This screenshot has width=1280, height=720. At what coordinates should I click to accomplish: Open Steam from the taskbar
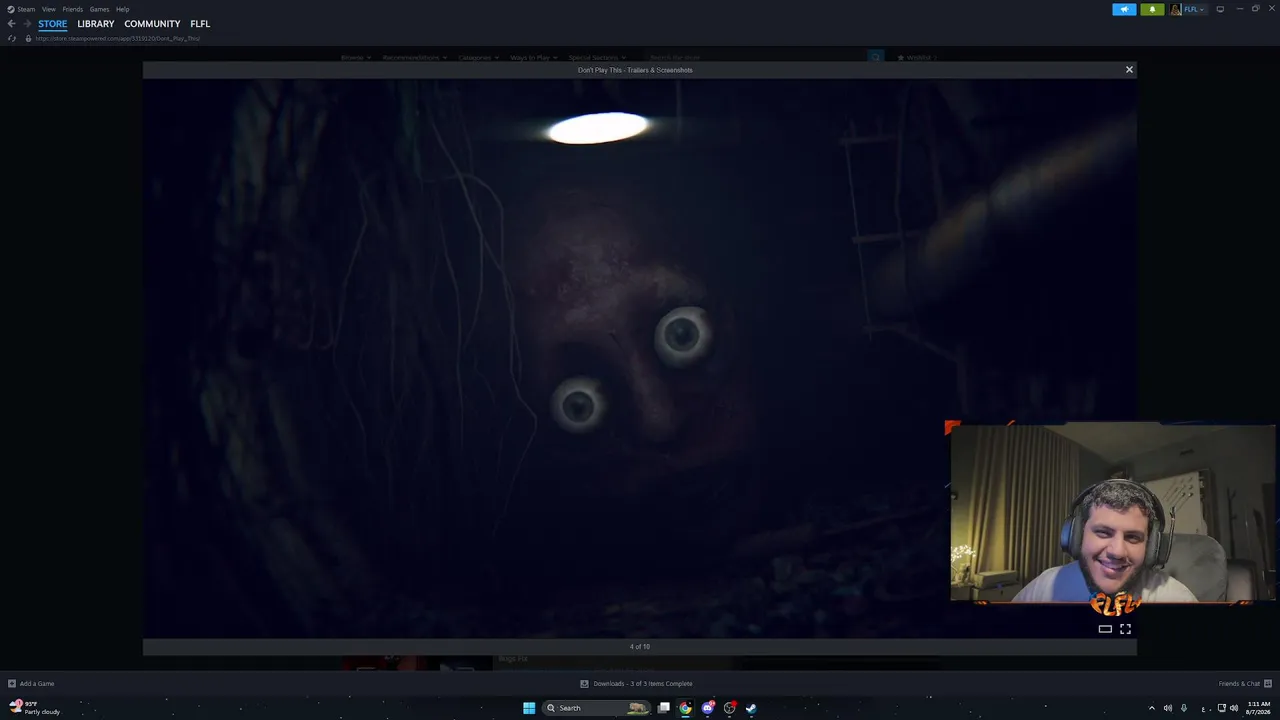751,708
